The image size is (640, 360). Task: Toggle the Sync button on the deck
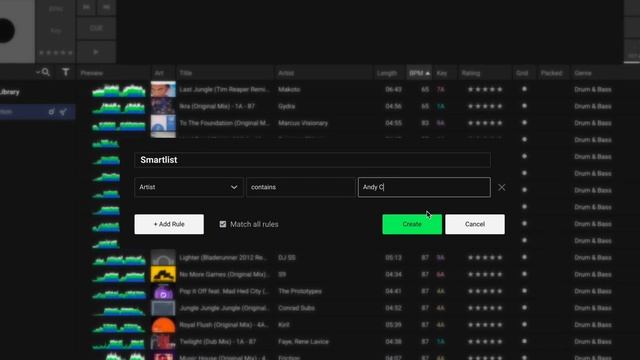pyautogui.click(x=56, y=9)
